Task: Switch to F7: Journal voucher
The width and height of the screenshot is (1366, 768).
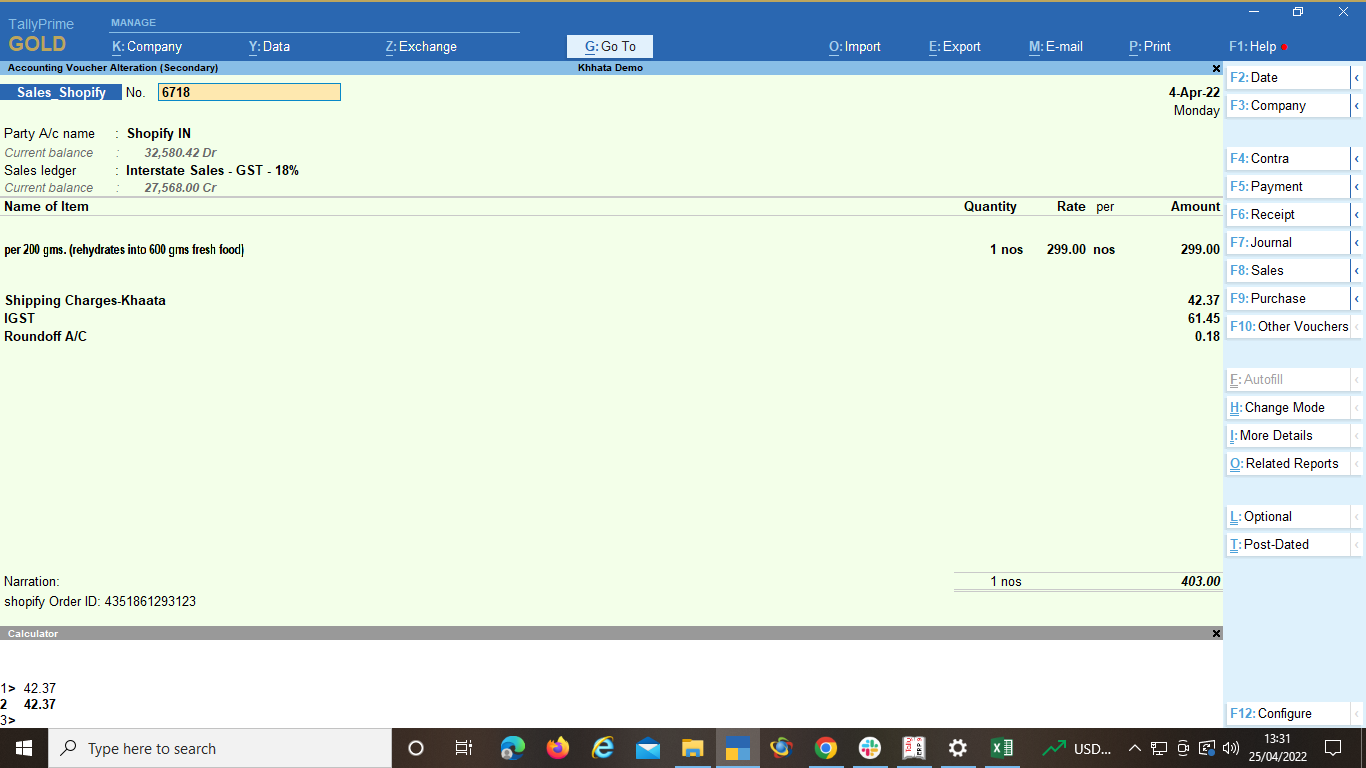Action: tap(1288, 242)
